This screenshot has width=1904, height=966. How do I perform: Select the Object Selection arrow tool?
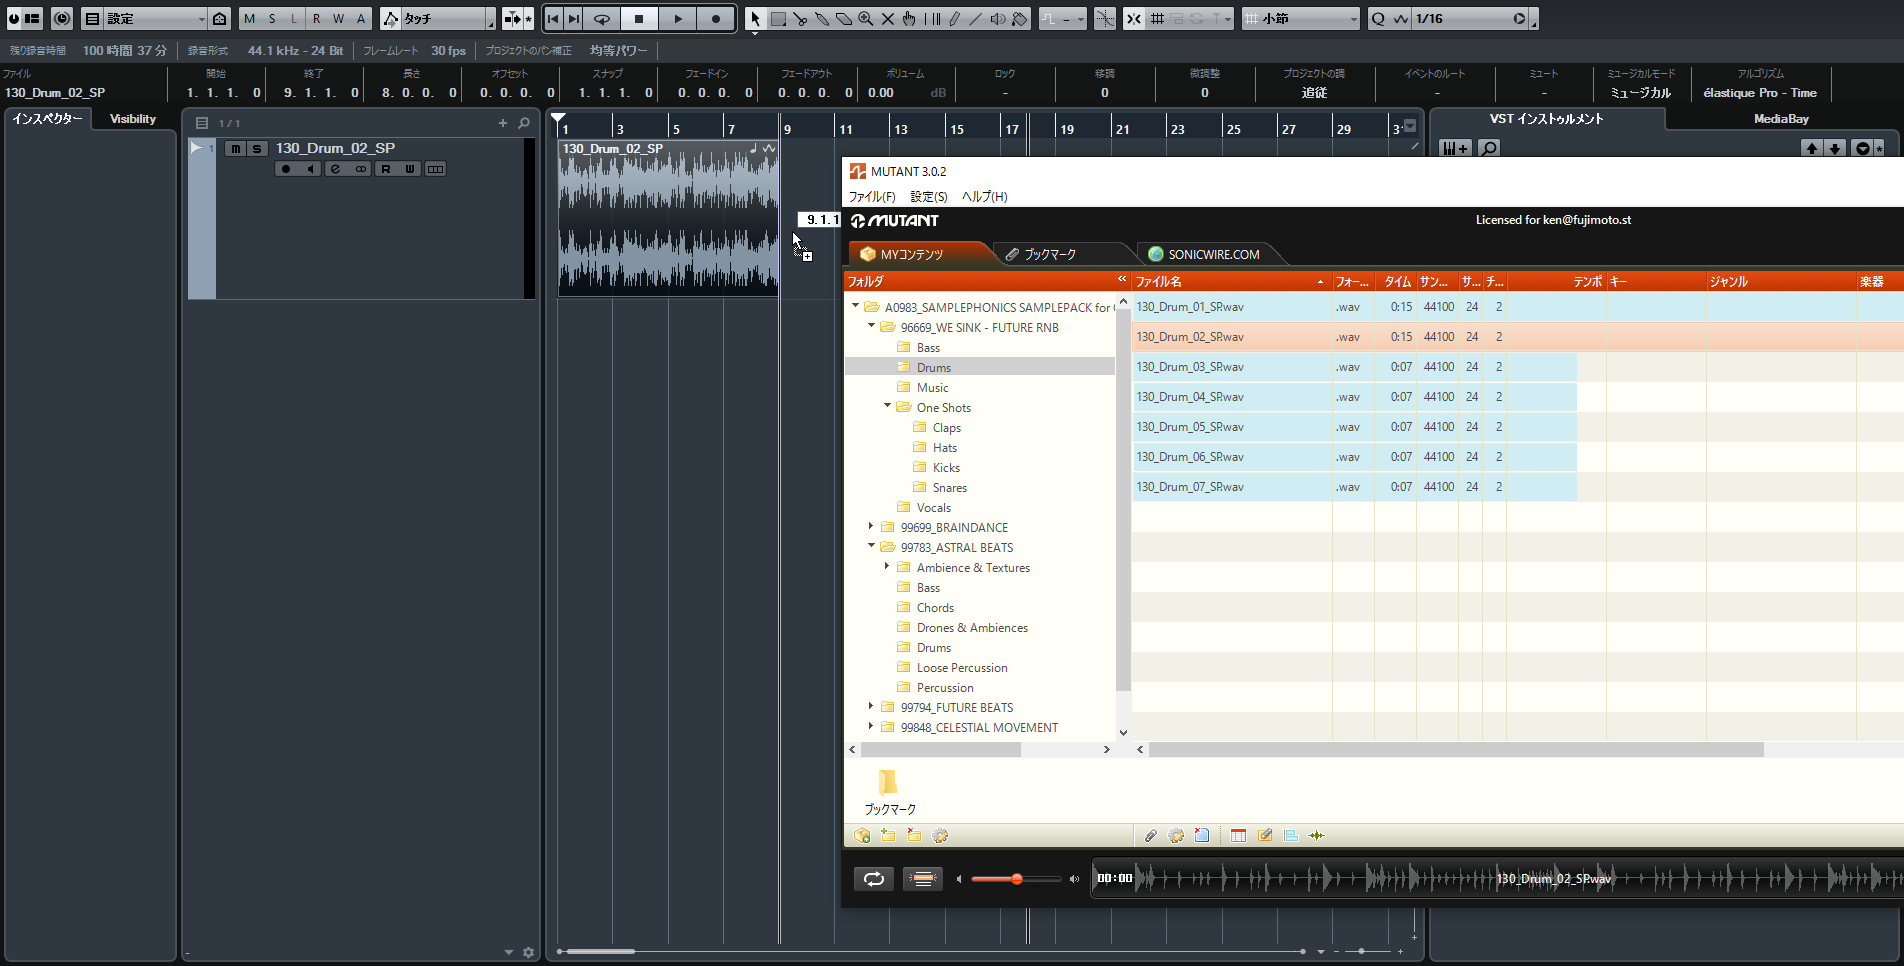(755, 18)
